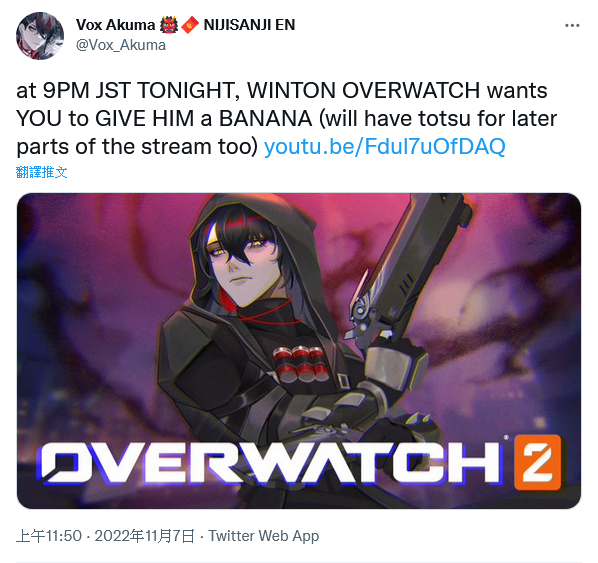
Task: Click the 2022年11月7日 date
Action: pyautogui.click(x=145, y=536)
